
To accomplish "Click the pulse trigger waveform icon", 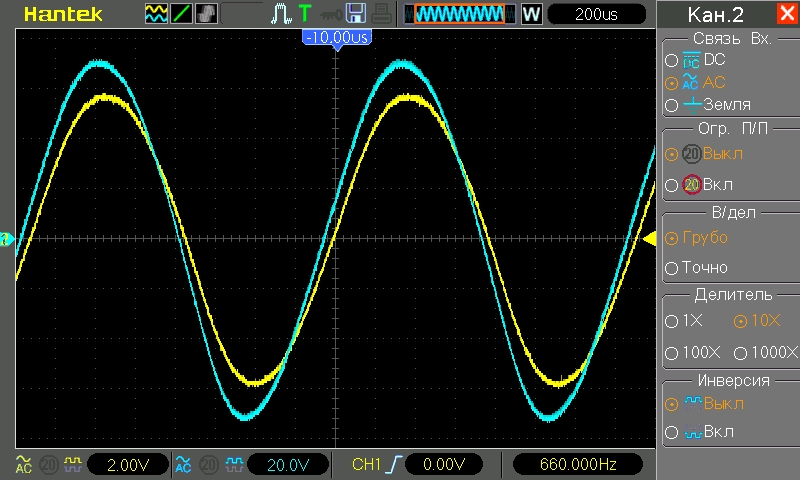I will (x=281, y=14).
